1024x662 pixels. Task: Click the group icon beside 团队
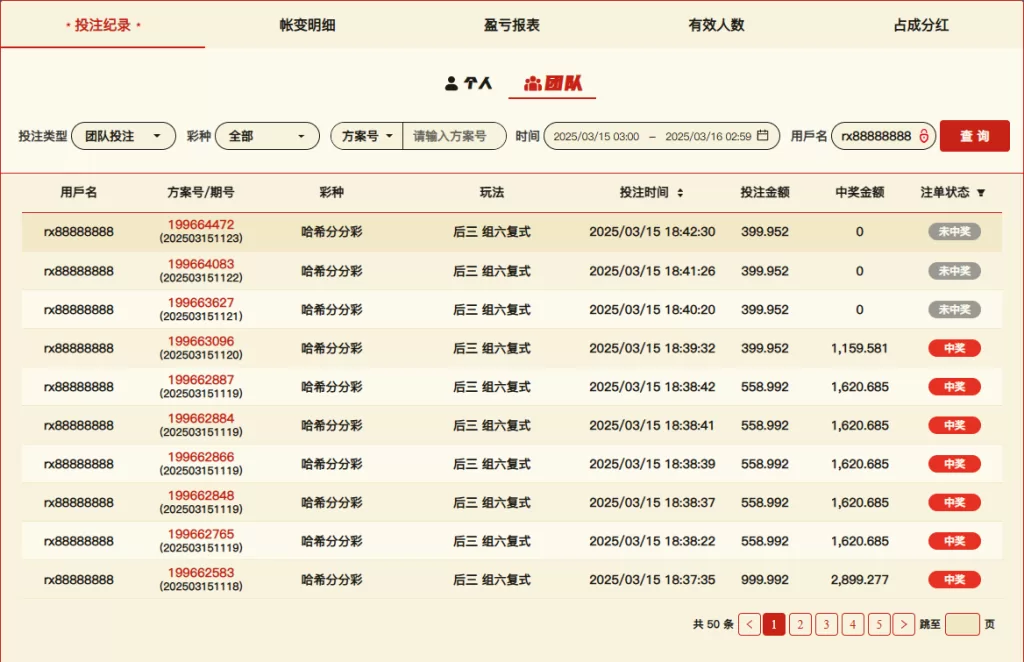[533, 84]
